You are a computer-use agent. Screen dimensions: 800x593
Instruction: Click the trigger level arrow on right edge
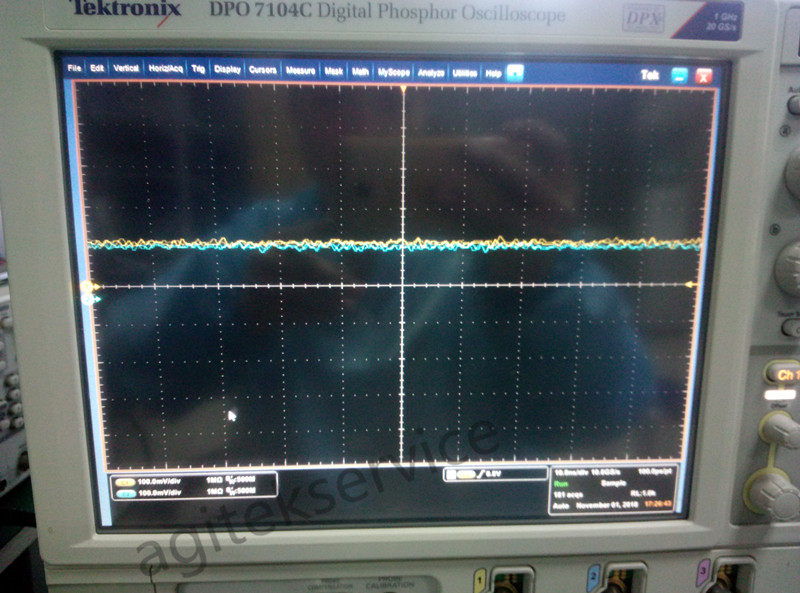(x=690, y=286)
